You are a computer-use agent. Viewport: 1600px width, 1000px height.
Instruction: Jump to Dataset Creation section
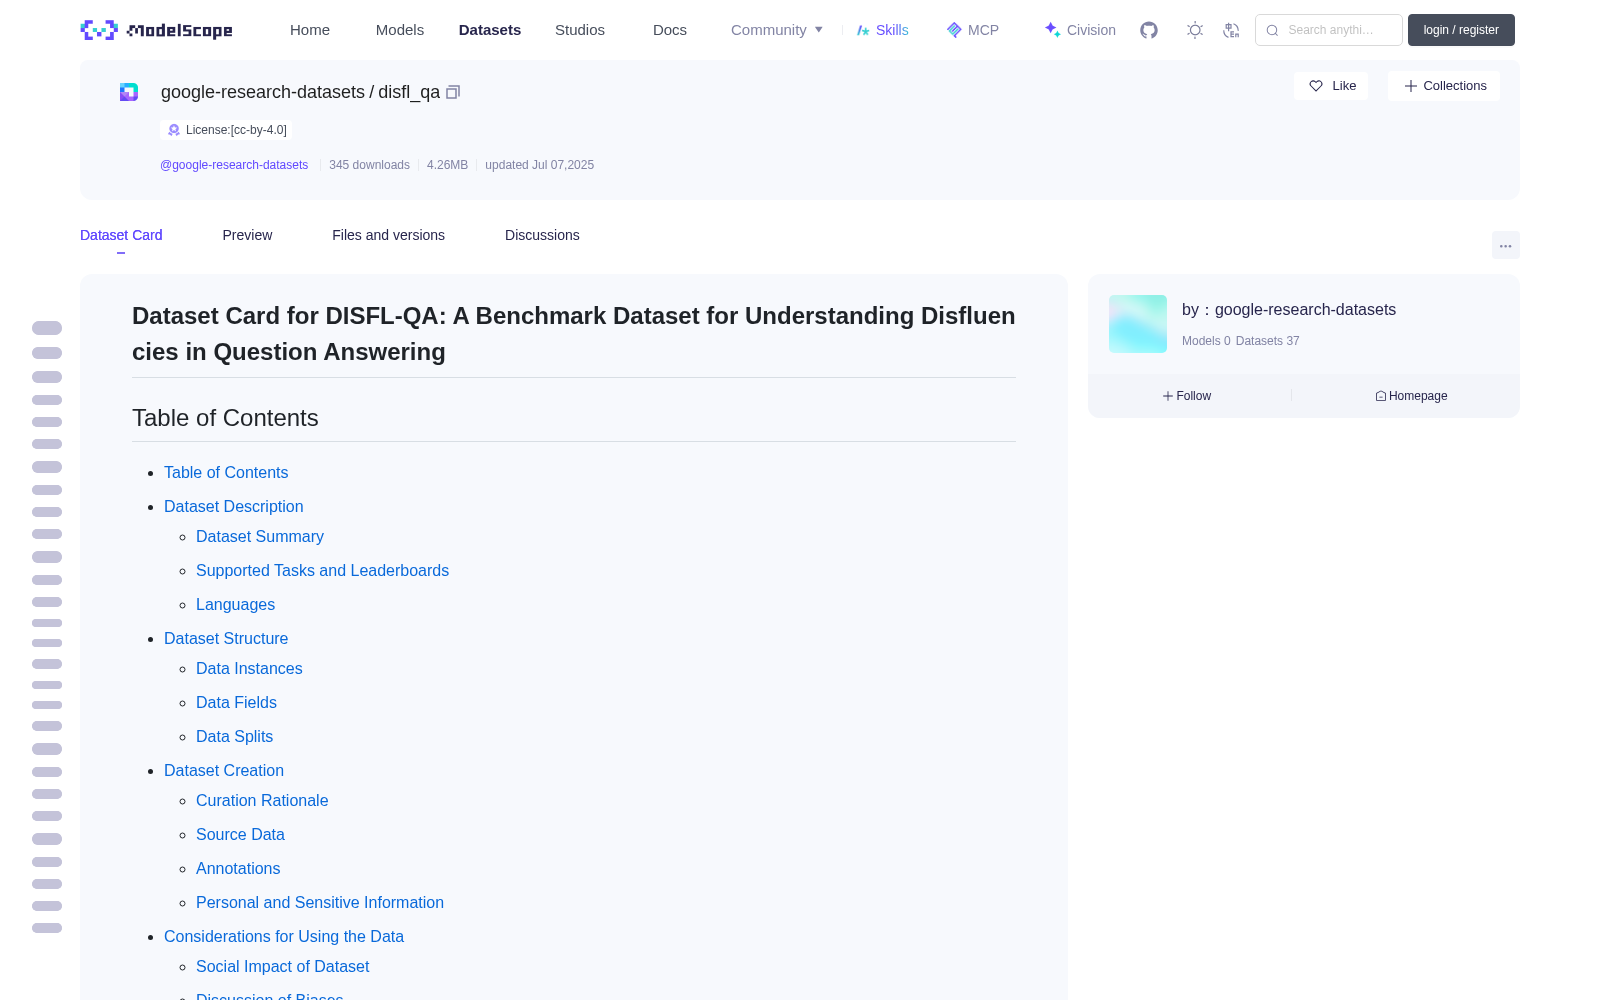click(224, 770)
